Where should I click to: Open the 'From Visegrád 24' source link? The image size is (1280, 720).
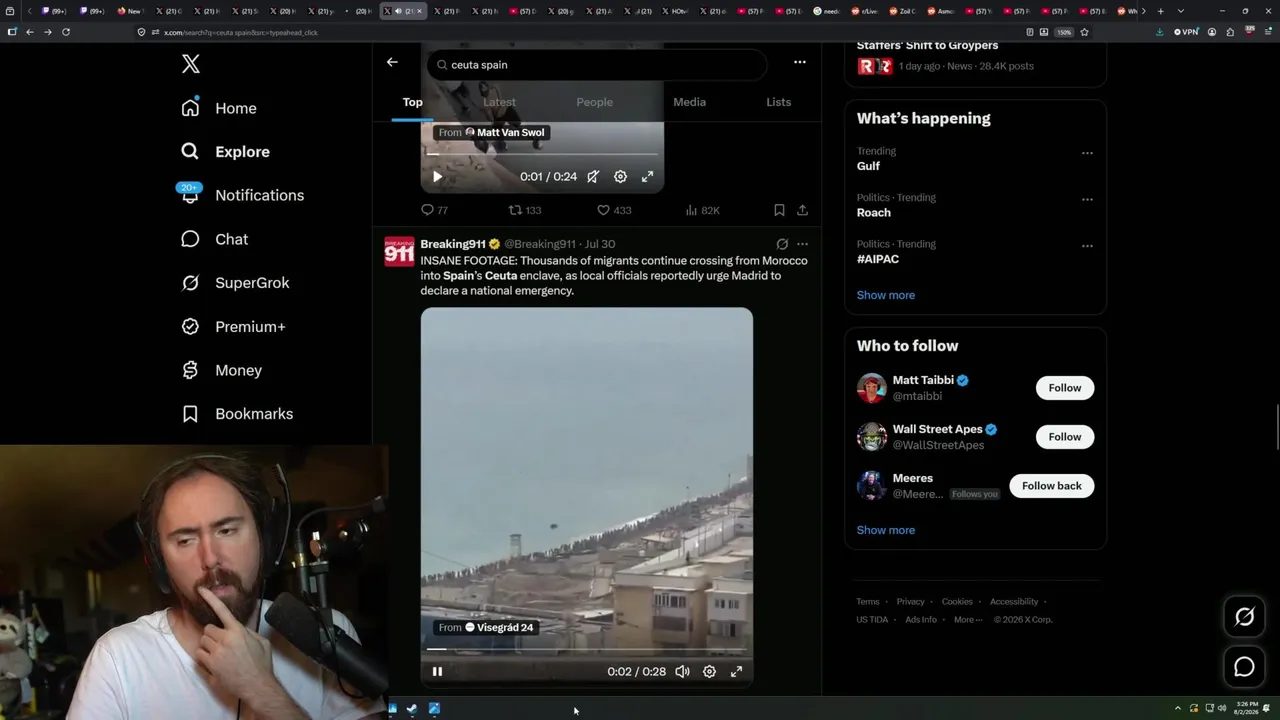coord(487,628)
